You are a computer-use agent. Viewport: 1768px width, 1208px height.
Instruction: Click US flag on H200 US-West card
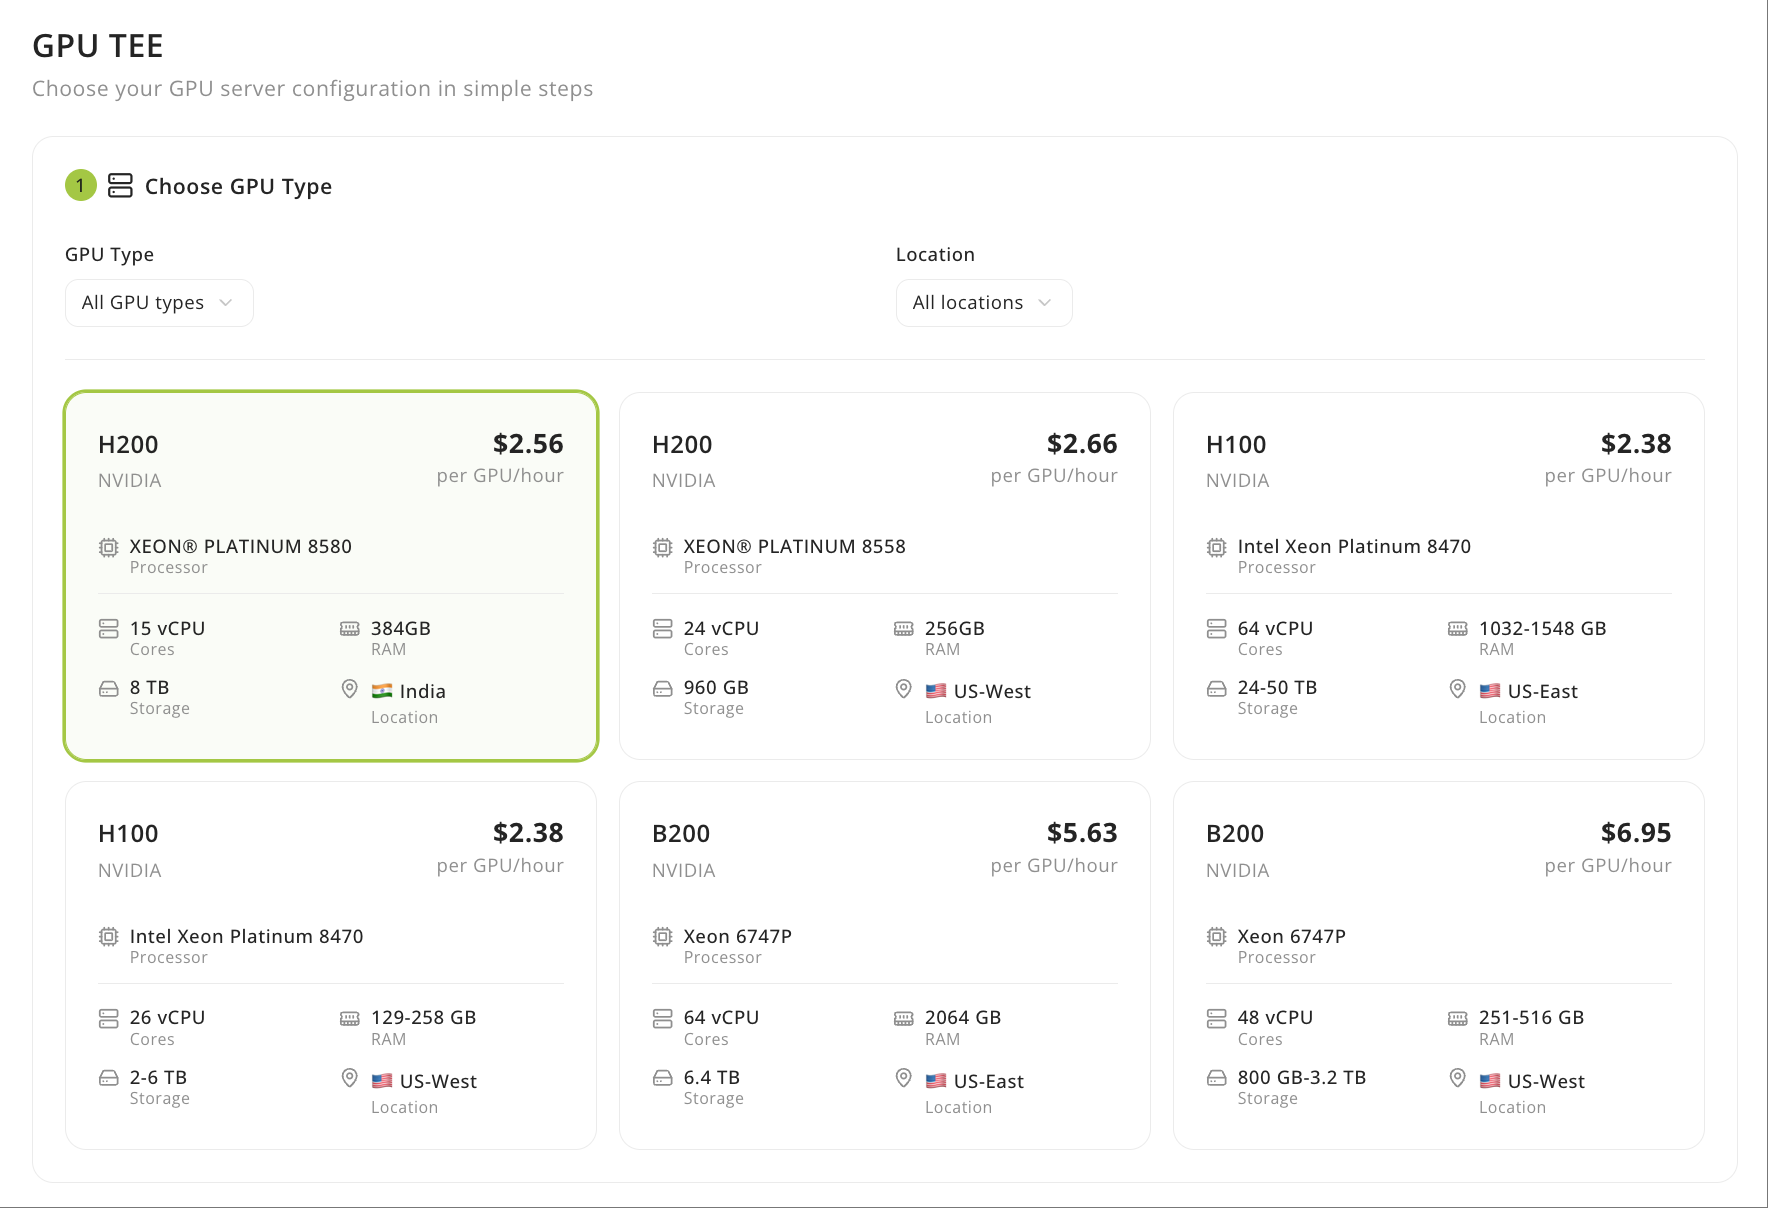936,691
